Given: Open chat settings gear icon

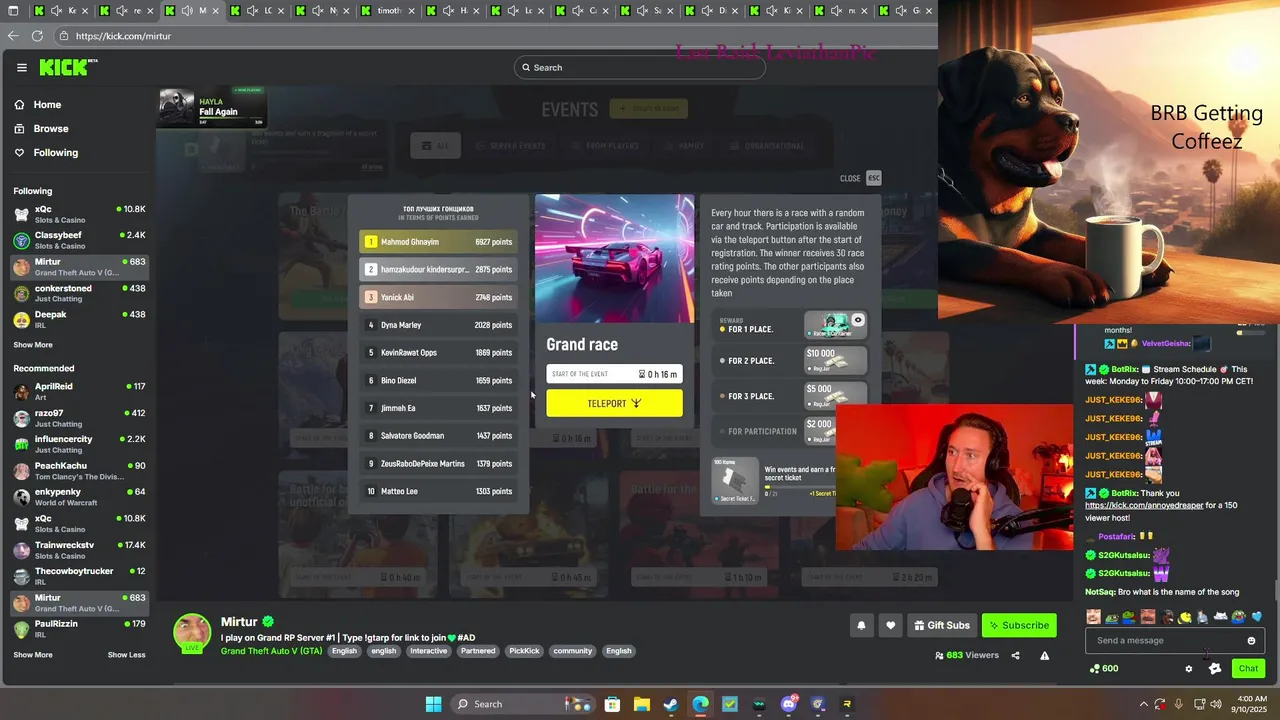Looking at the screenshot, I should coord(1189,669).
